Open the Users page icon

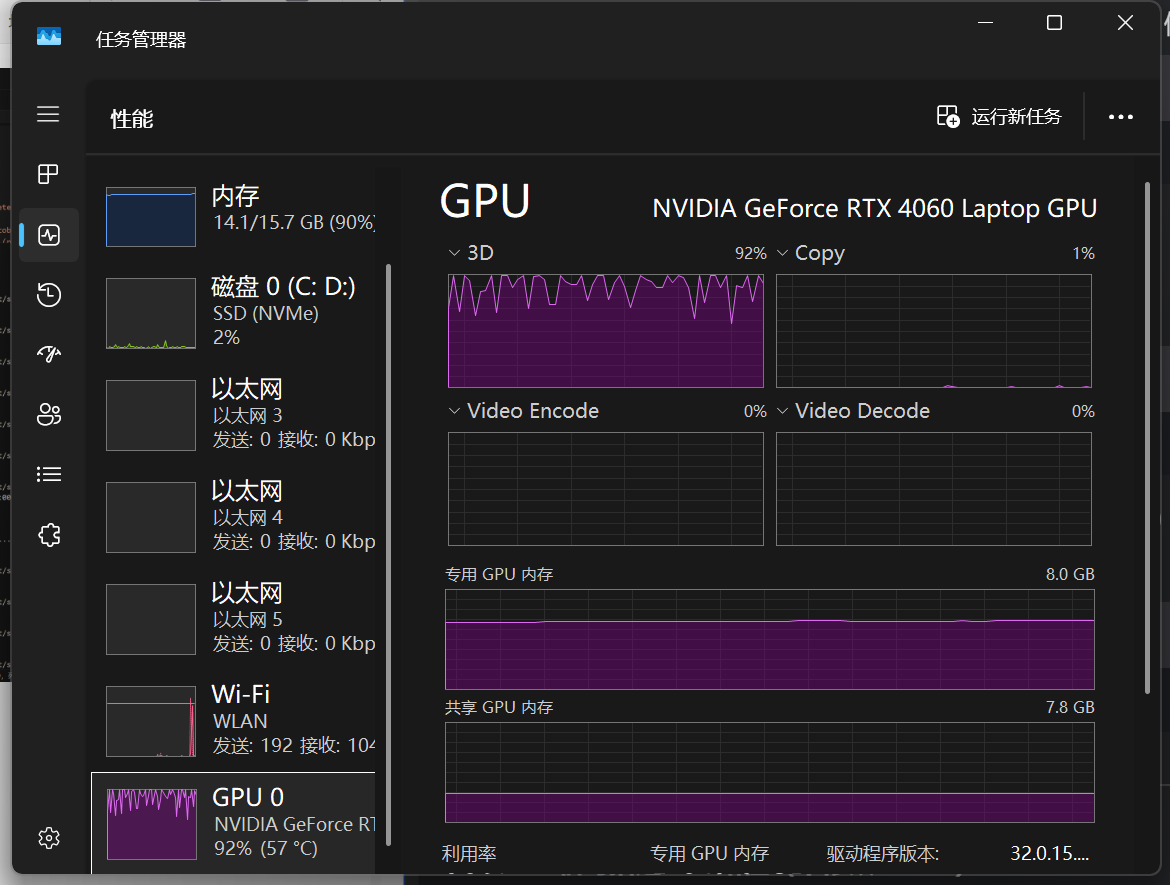pos(49,414)
